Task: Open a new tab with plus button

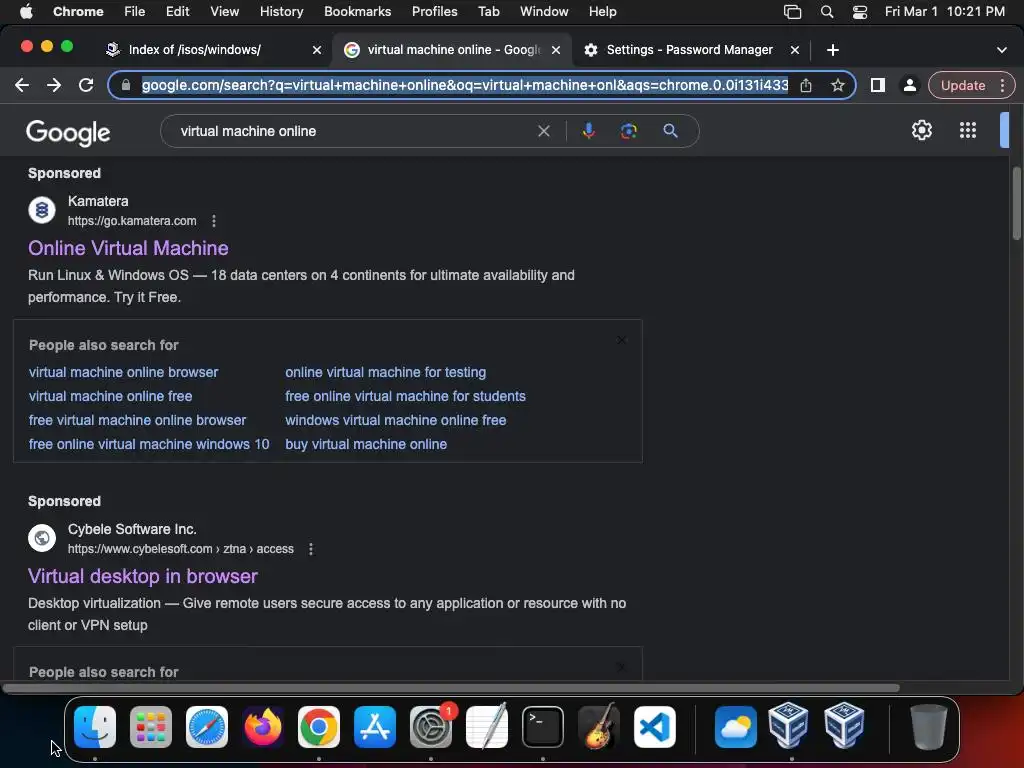Action: pyautogui.click(x=833, y=50)
